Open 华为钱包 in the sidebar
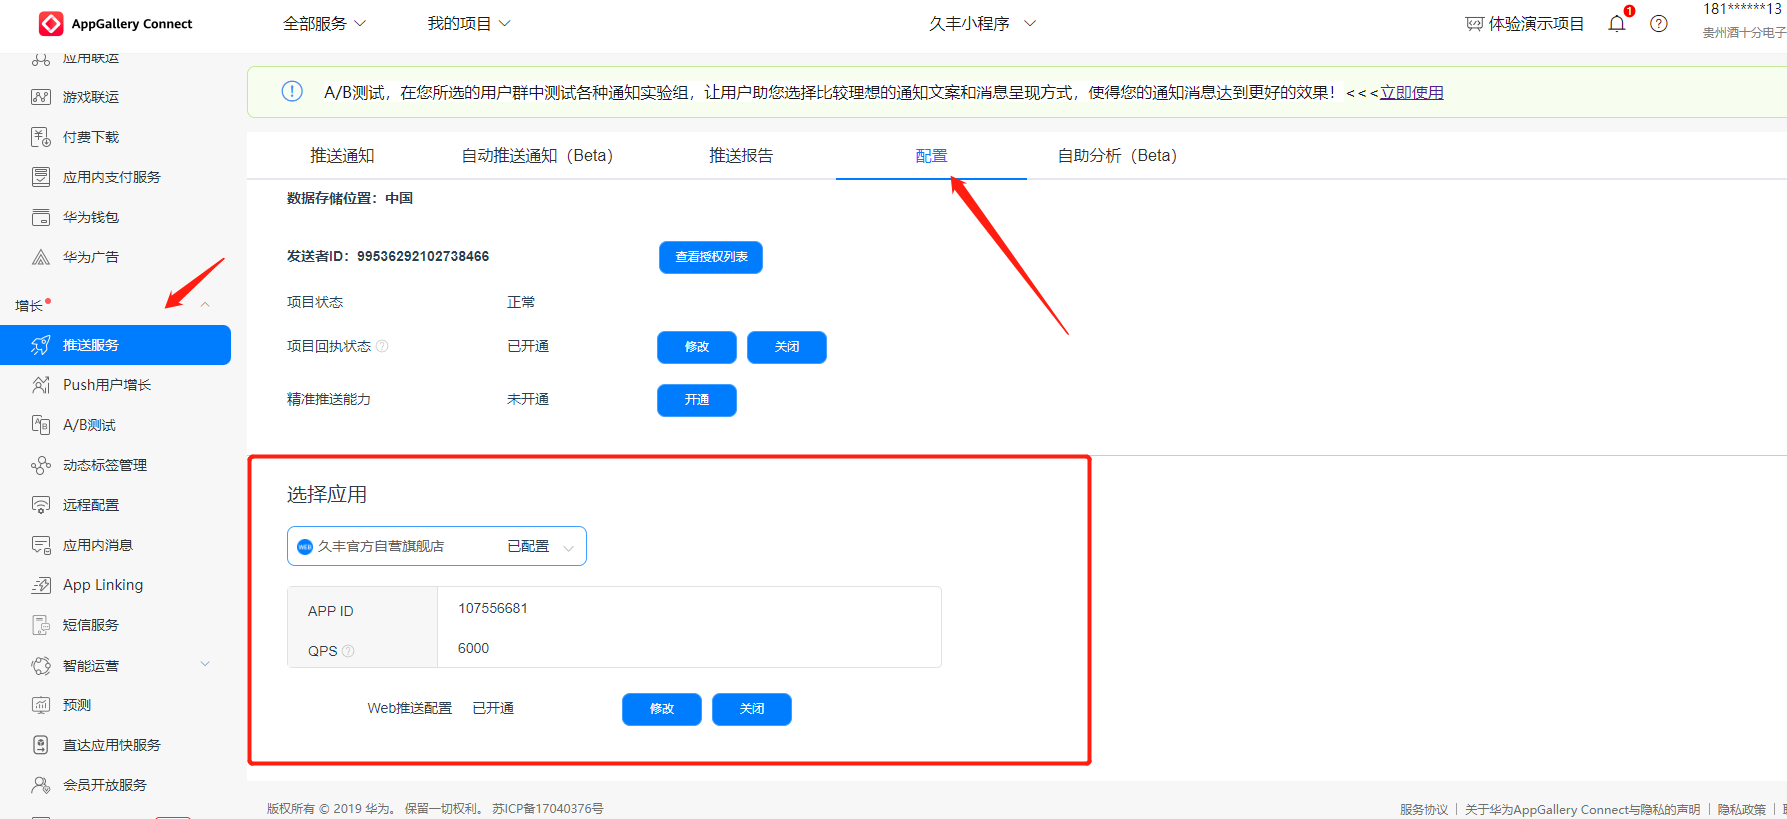Image resolution: width=1787 pixels, height=819 pixels. [91, 217]
